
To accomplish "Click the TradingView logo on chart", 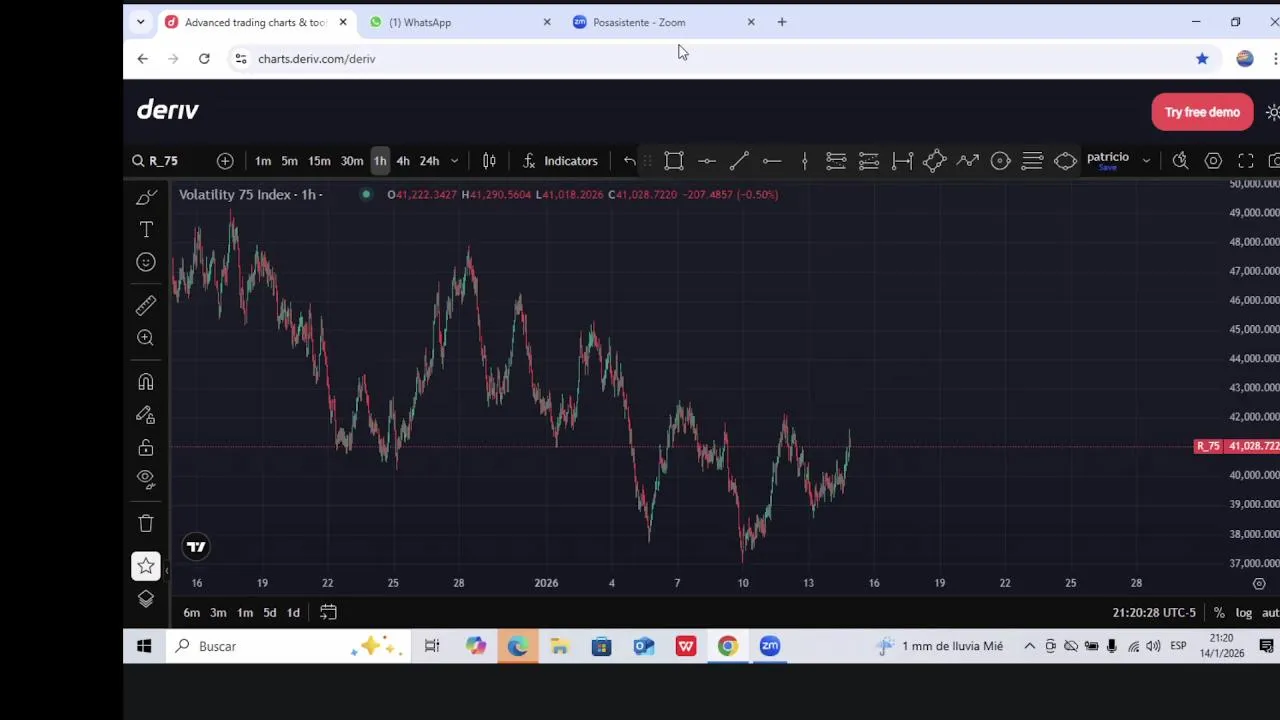I will pos(196,547).
